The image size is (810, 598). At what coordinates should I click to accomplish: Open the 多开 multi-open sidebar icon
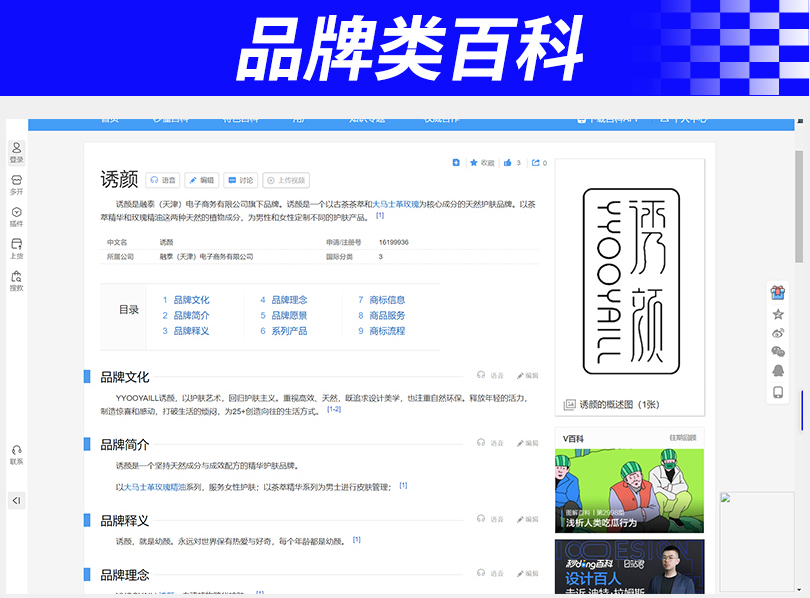point(17,184)
